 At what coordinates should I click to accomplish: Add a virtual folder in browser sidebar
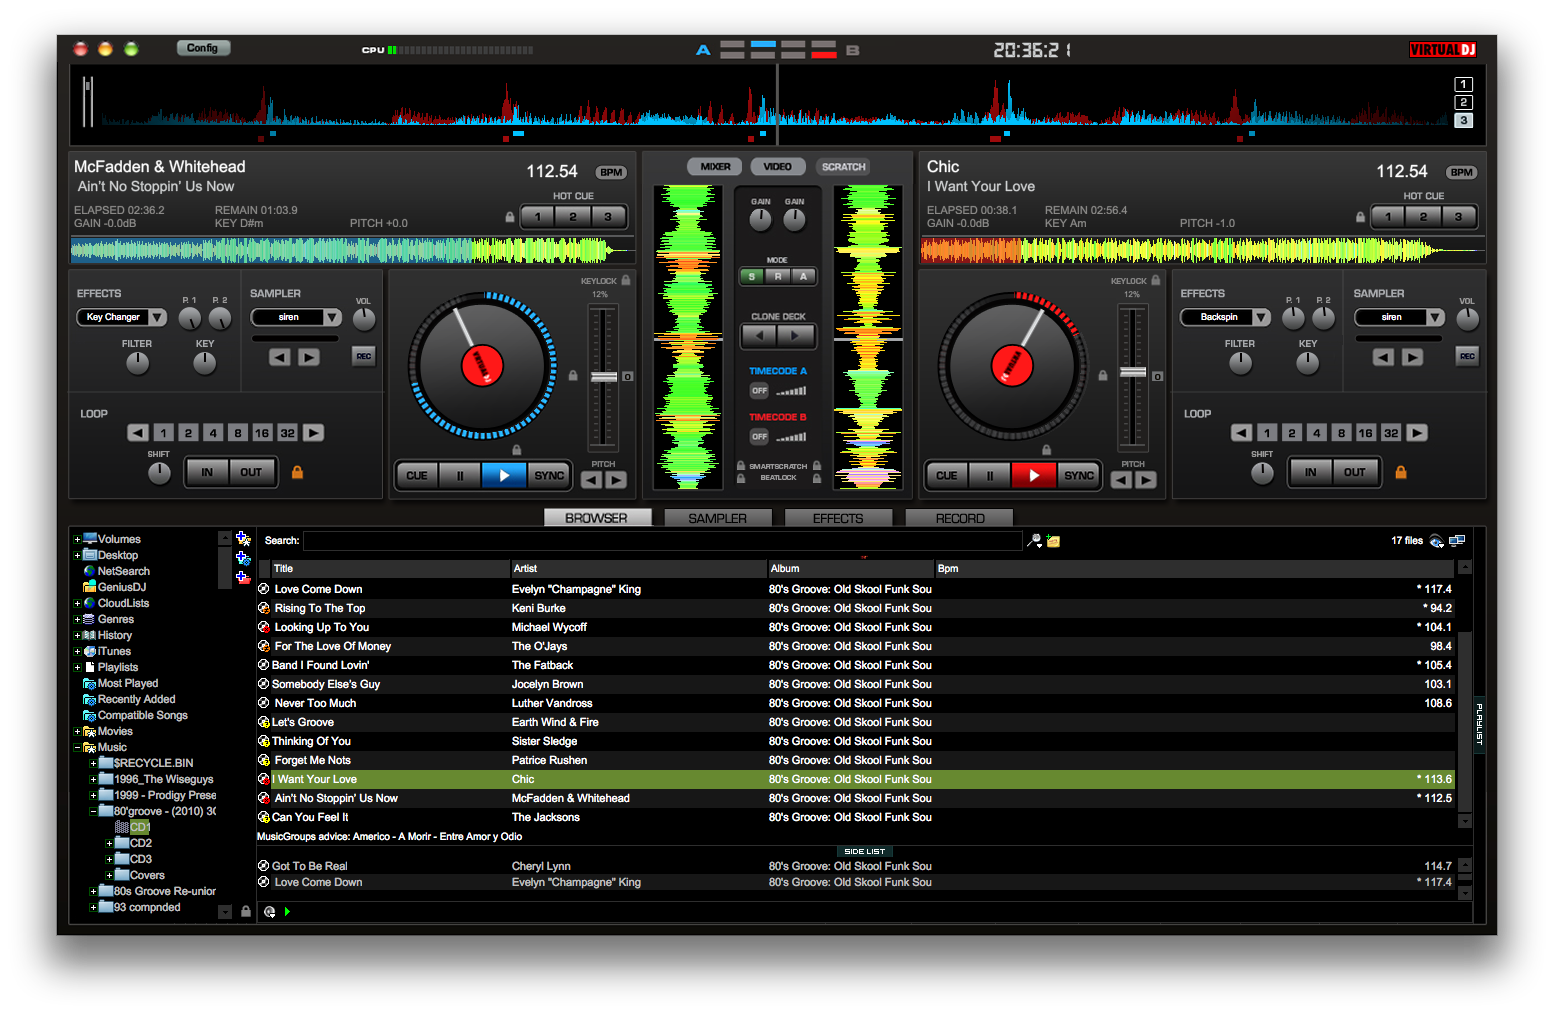243,577
